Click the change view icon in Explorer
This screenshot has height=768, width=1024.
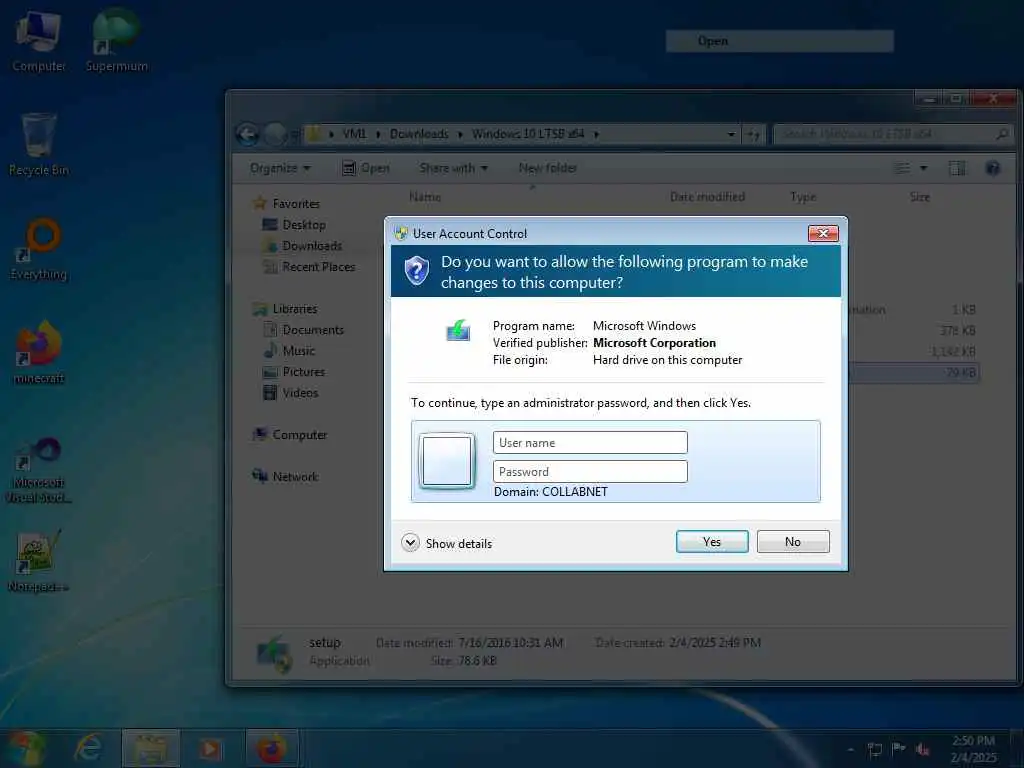tap(903, 168)
